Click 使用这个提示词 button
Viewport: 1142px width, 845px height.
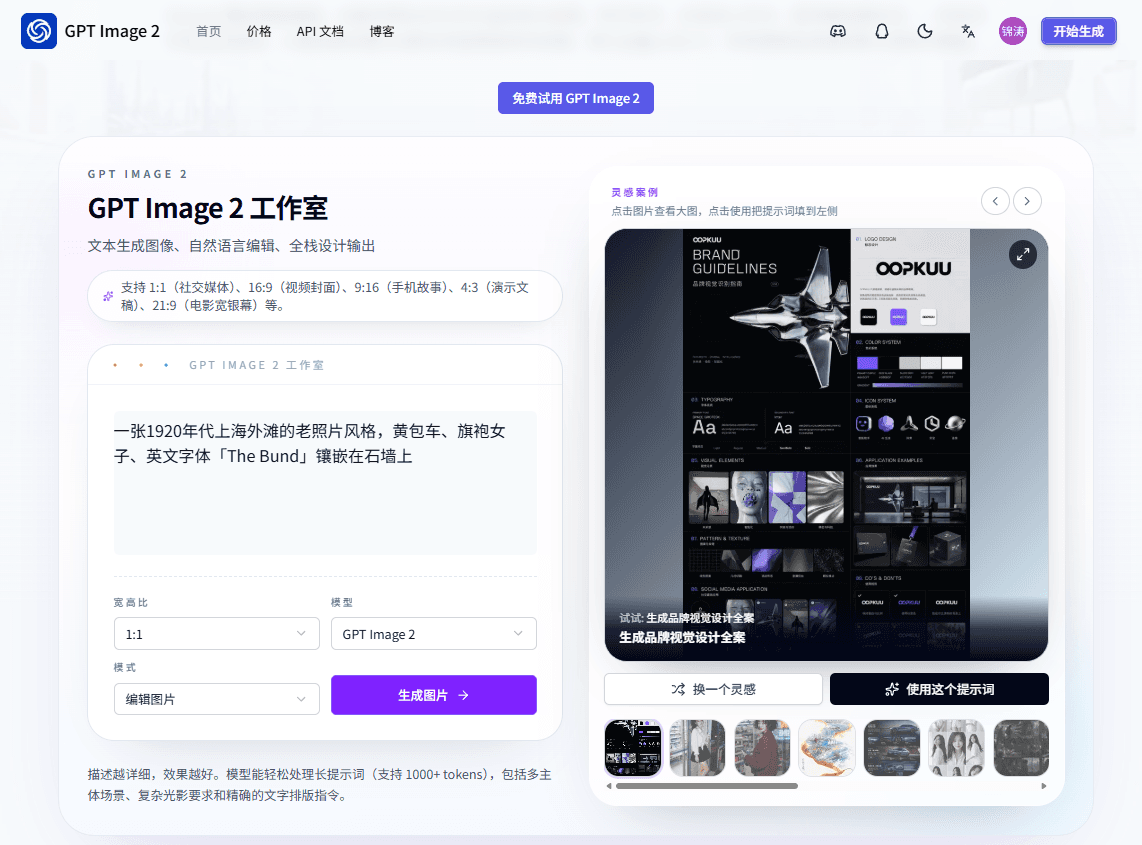pyautogui.click(x=939, y=689)
